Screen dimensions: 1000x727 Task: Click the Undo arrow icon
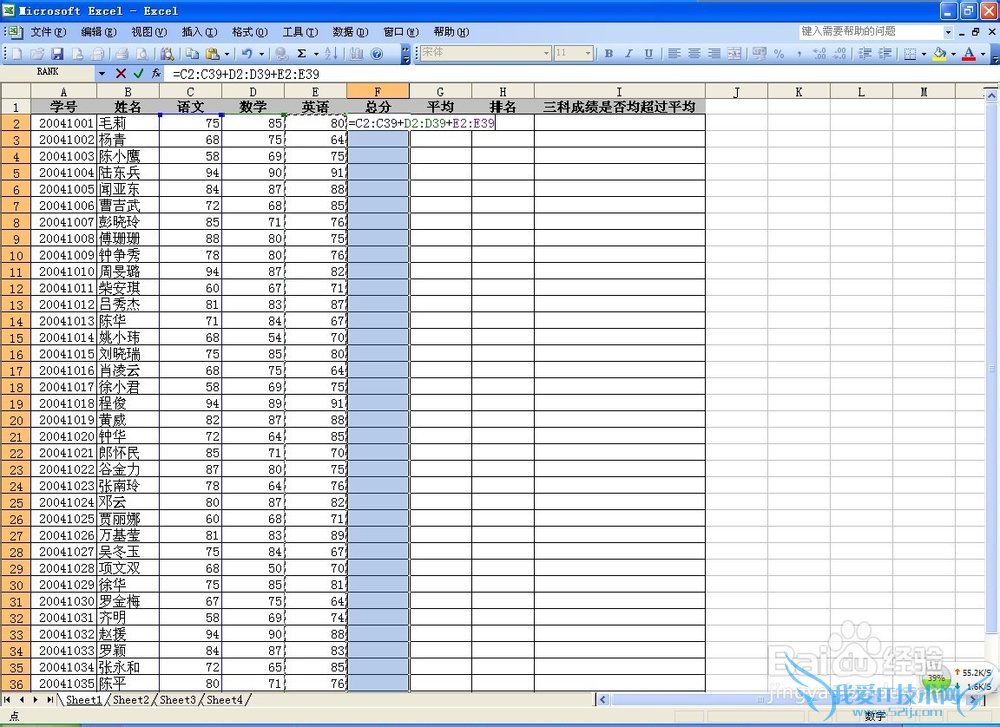(247, 54)
